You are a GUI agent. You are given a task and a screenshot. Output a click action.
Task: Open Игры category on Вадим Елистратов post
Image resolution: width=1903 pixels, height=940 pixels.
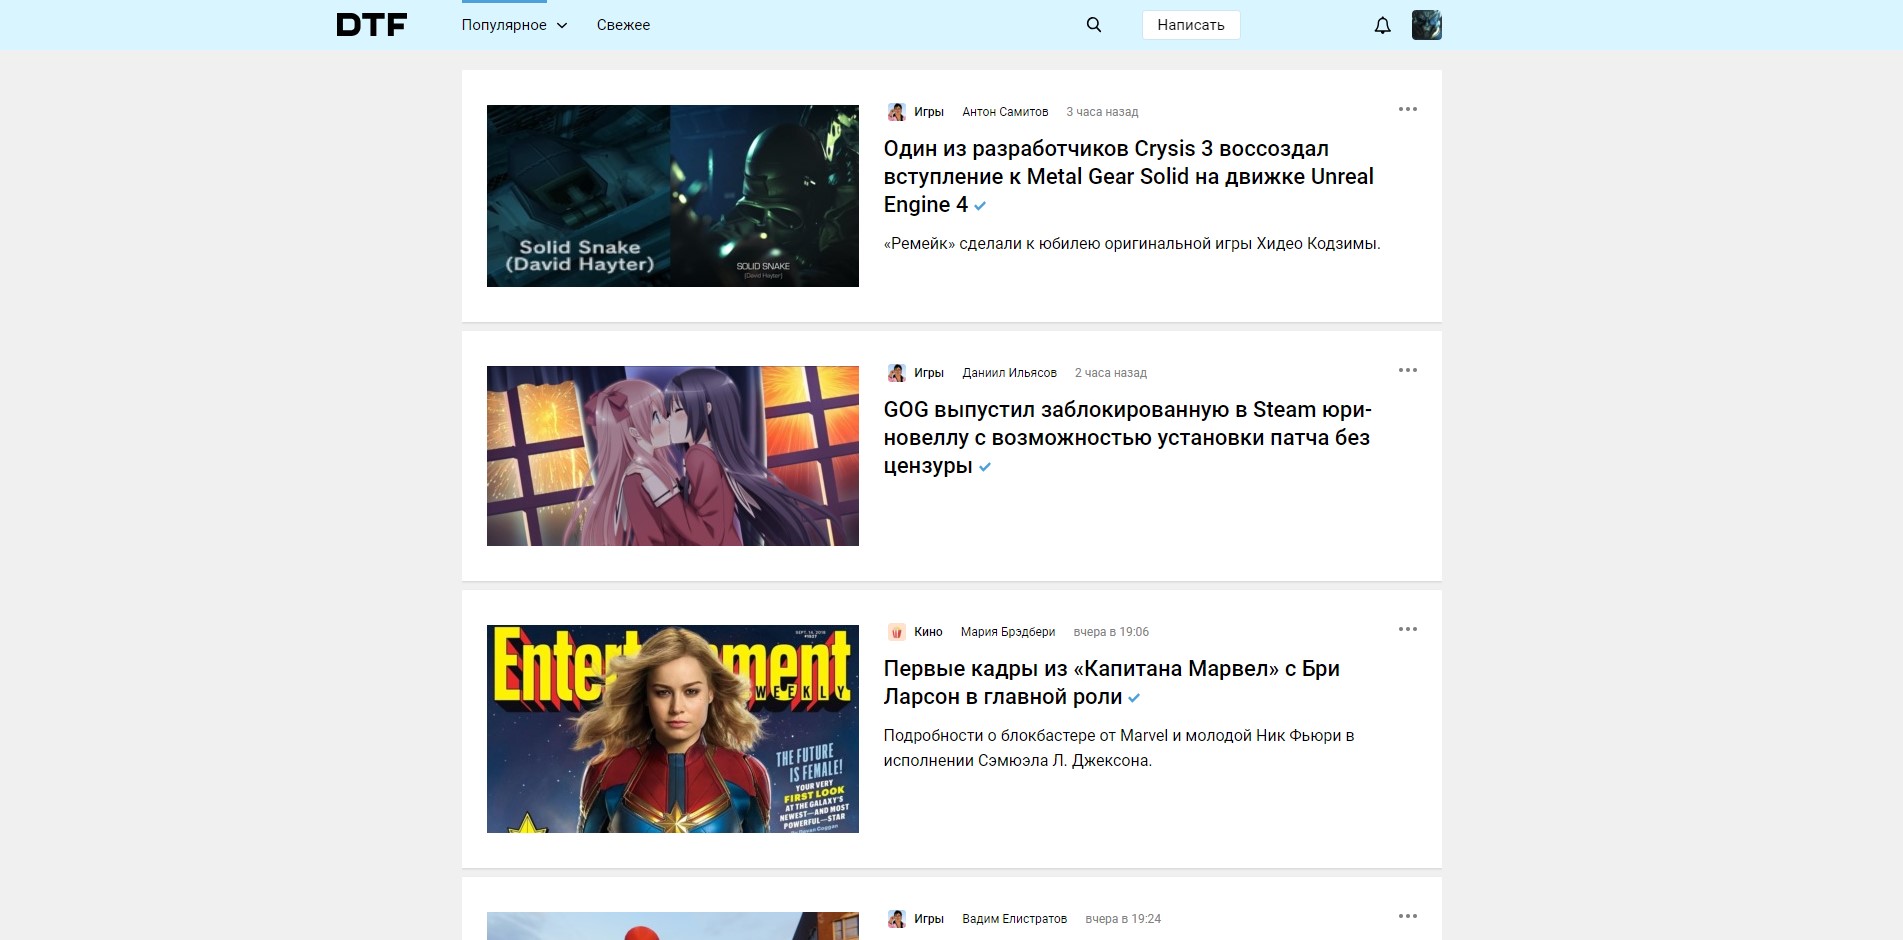tap(929, 919)
